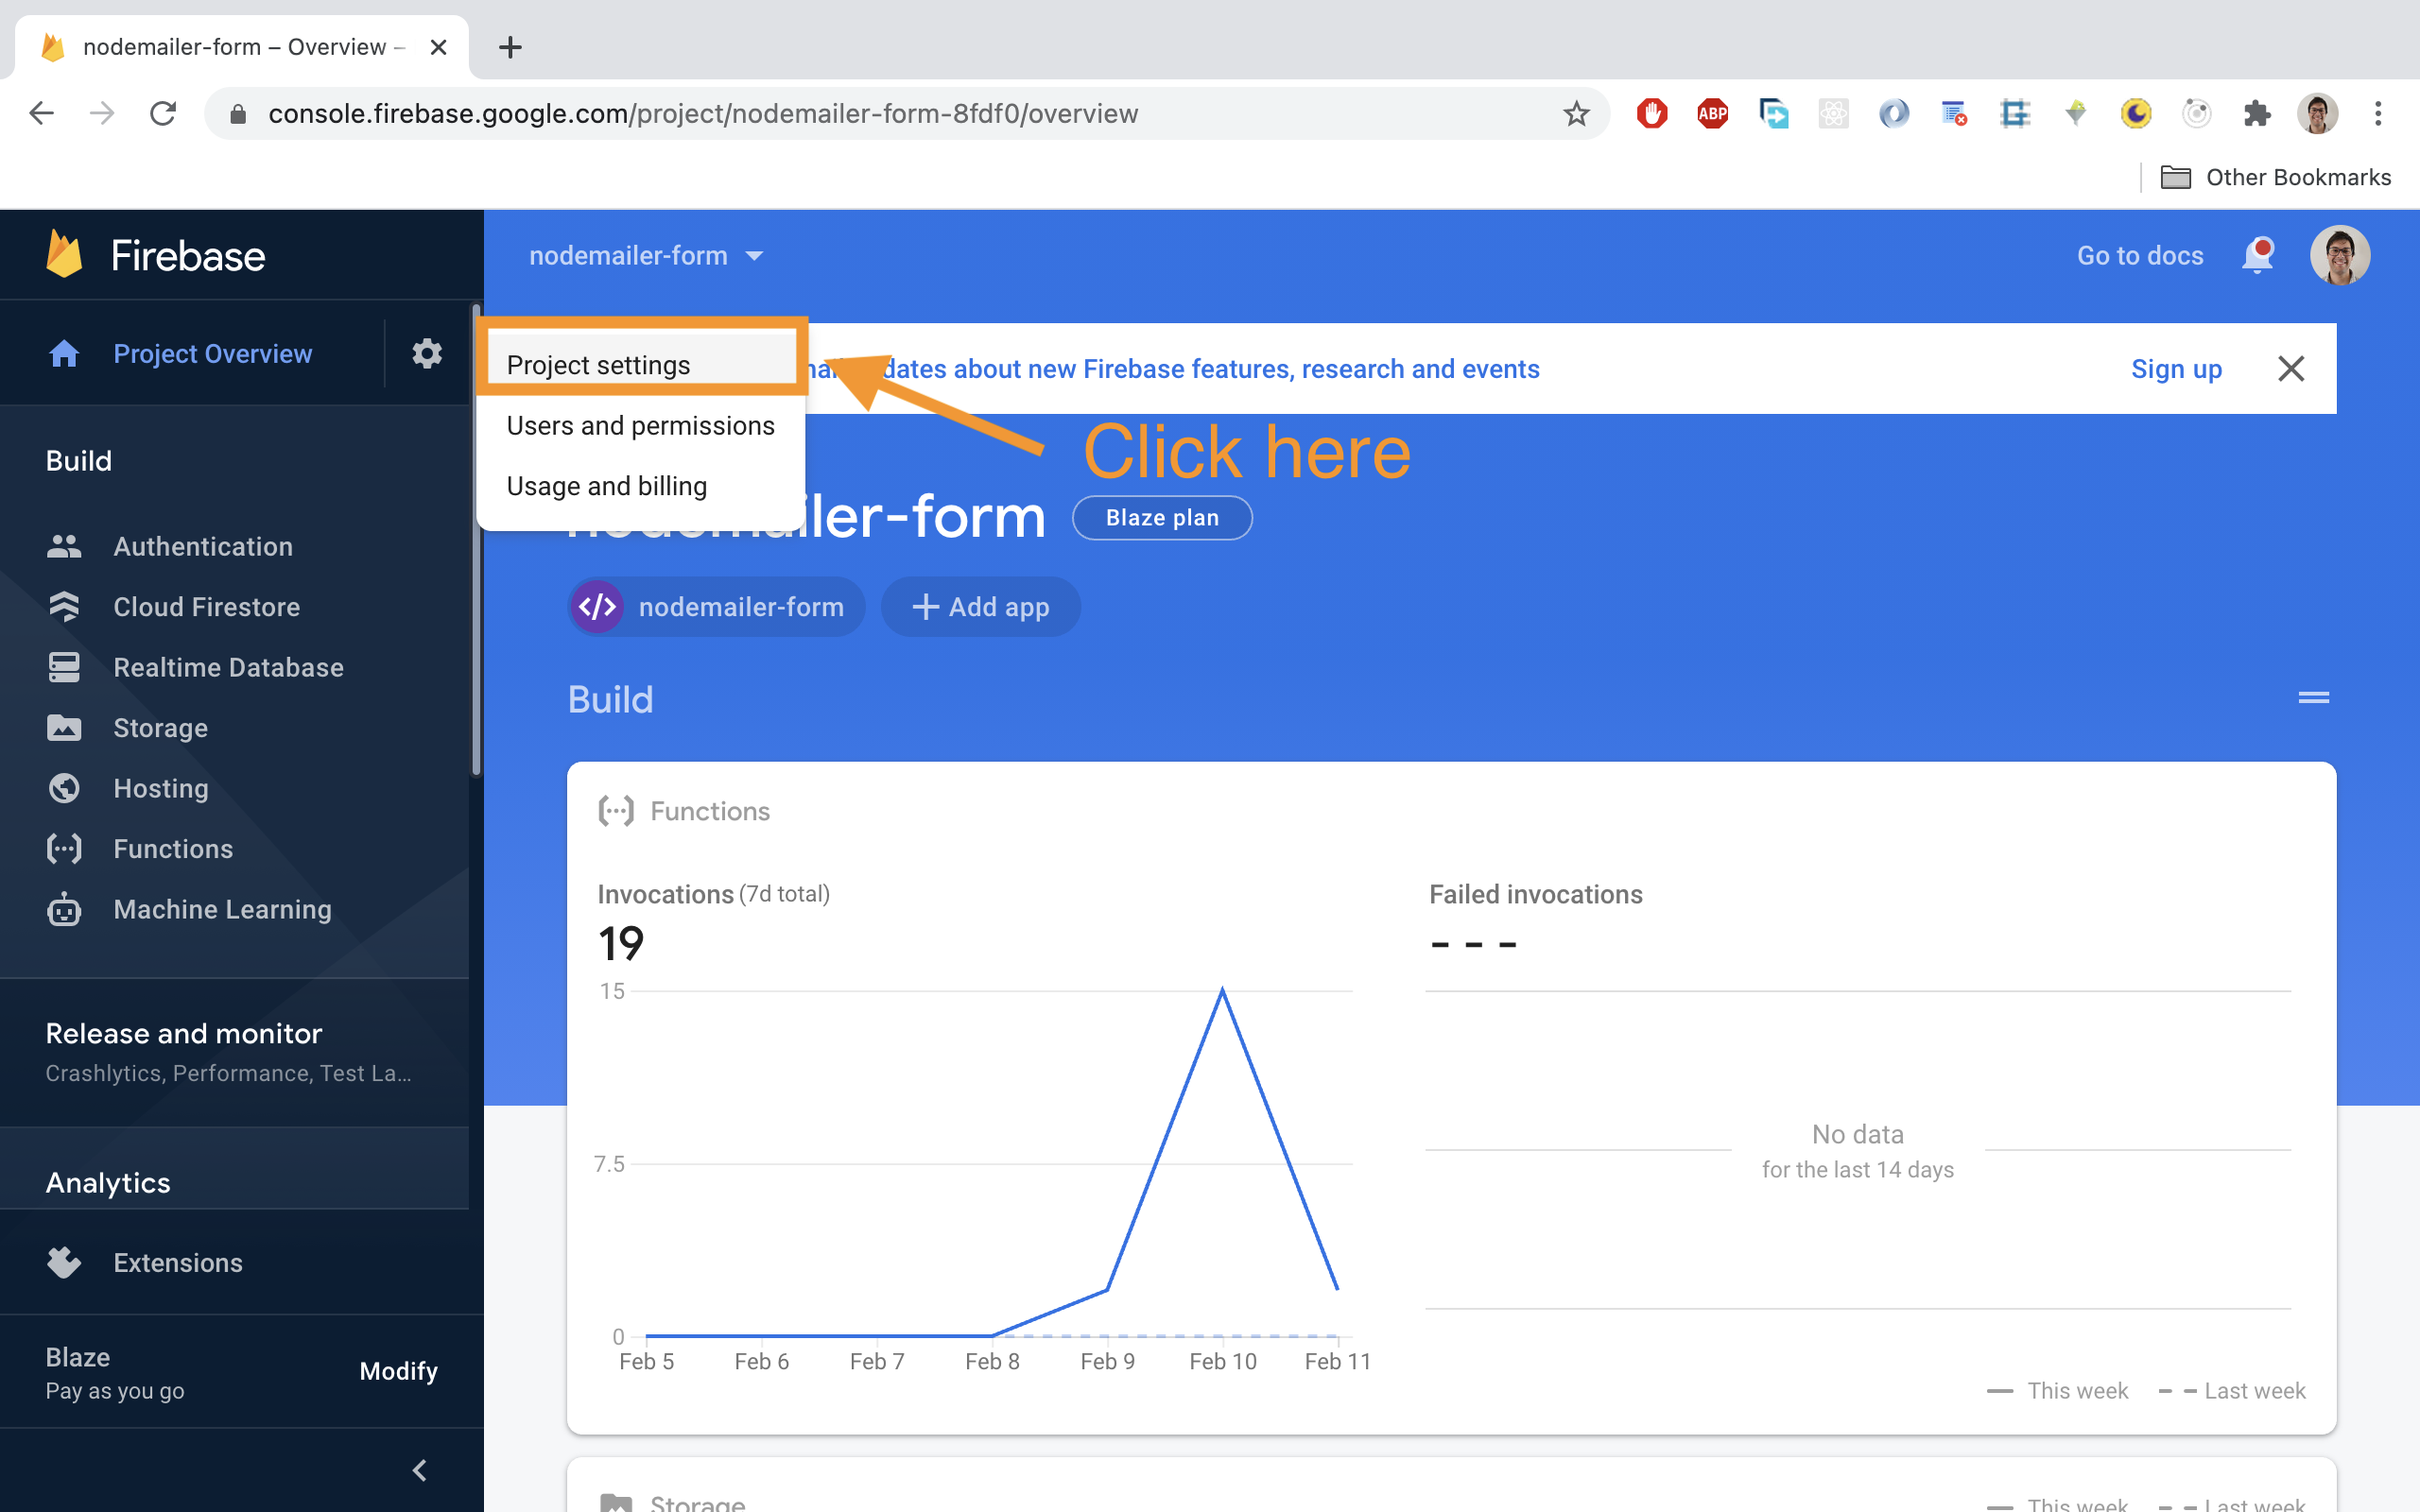This screenshot has height=1512, width=2420.
Task: Open the Hosting panel
Action: click(x=160, y=788)
